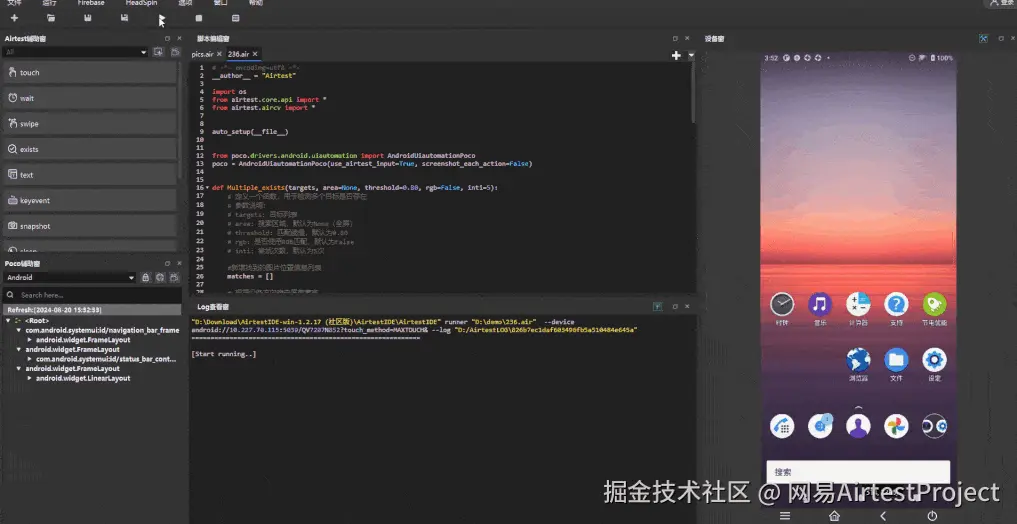Open the Clock app on the phone screen
The height and width of the screenshot is (524, 1017).
782,304
